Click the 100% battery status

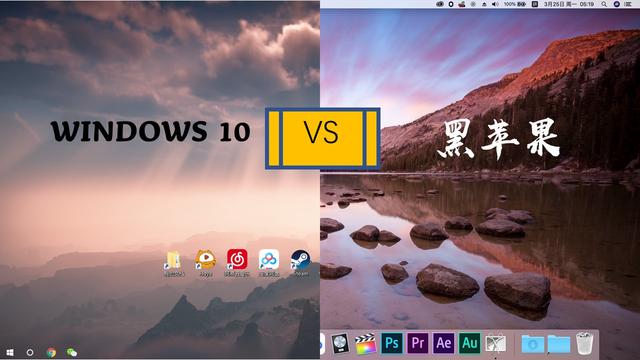pyautogui.click(x=514, y=4)
